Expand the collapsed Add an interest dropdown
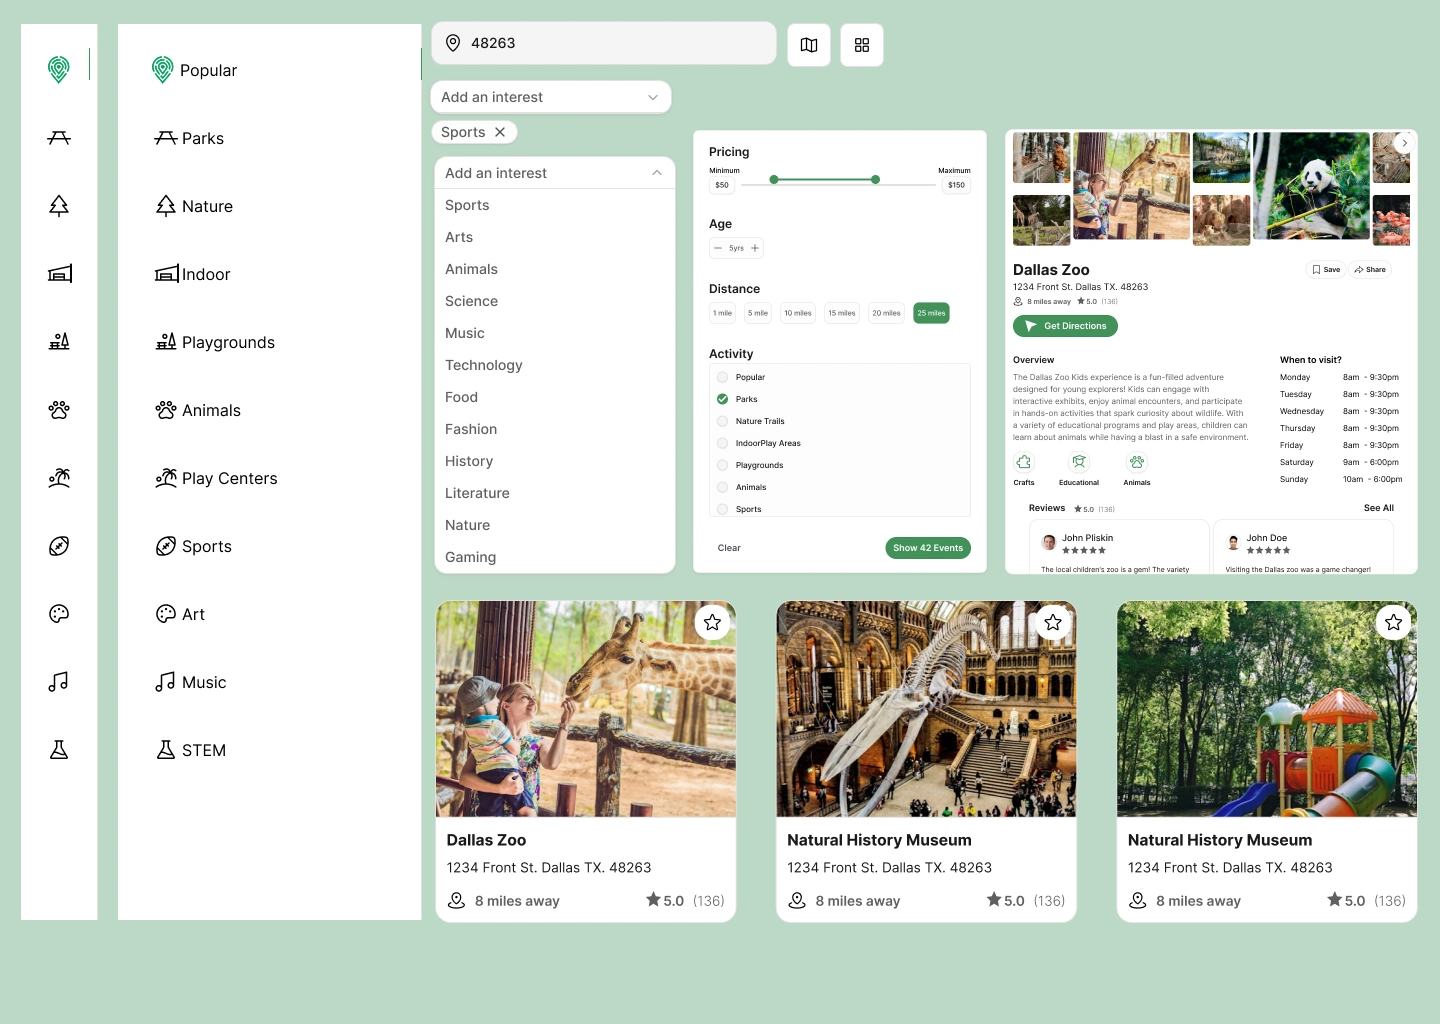The width and height of the screenshot is (1440, 1024). (551, 97)
